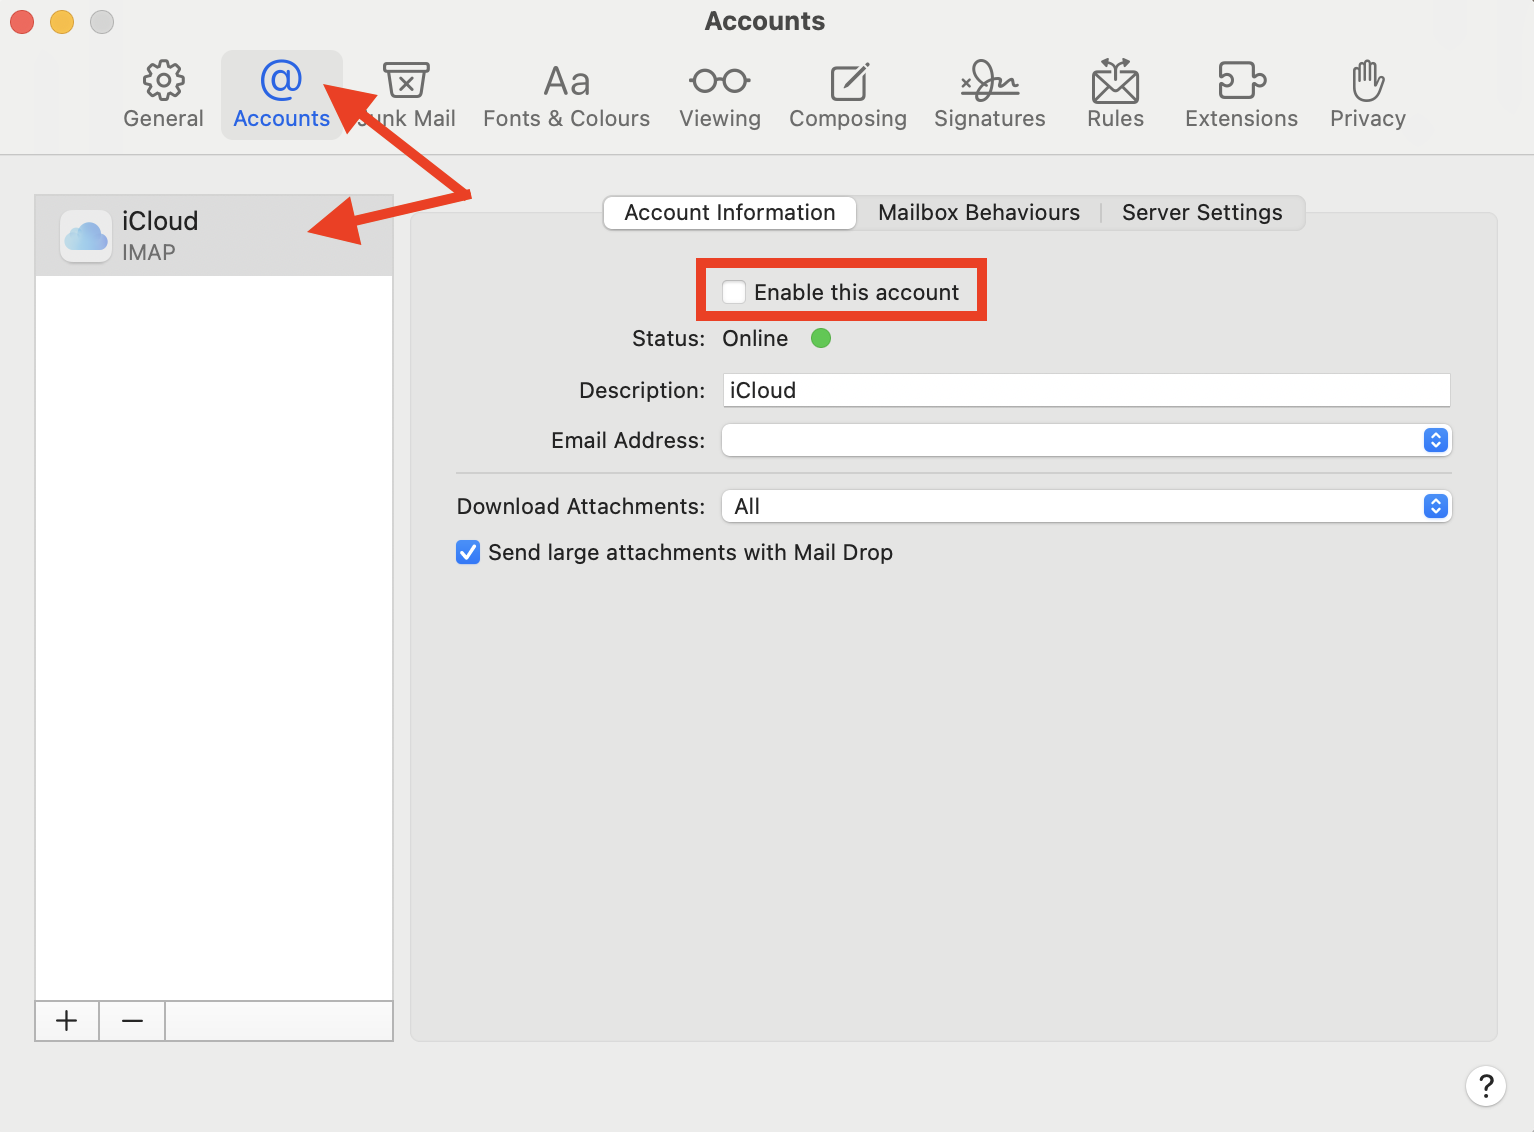Enable this account checkbox
1534x1132 pixels.
(x=734, y=291)
